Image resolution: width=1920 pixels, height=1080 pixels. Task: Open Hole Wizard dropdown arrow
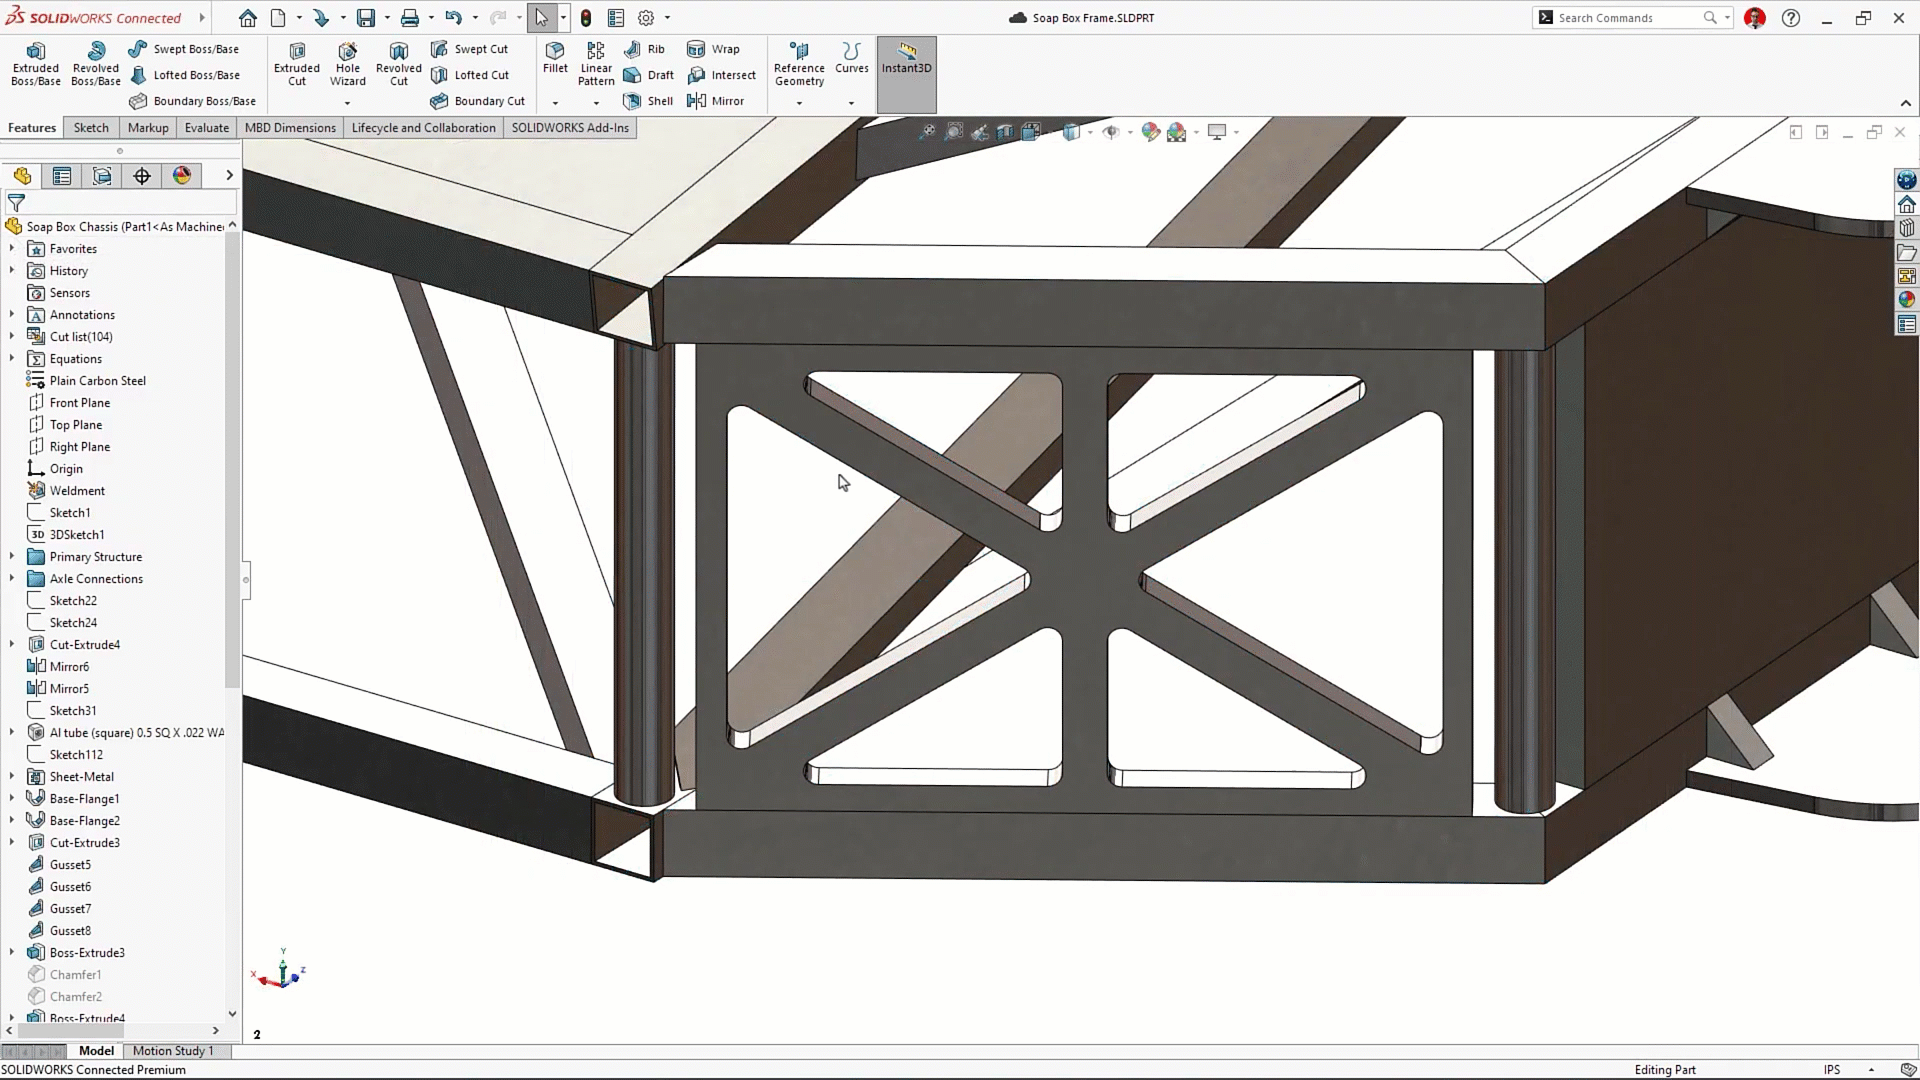click(x=348, y=102)
